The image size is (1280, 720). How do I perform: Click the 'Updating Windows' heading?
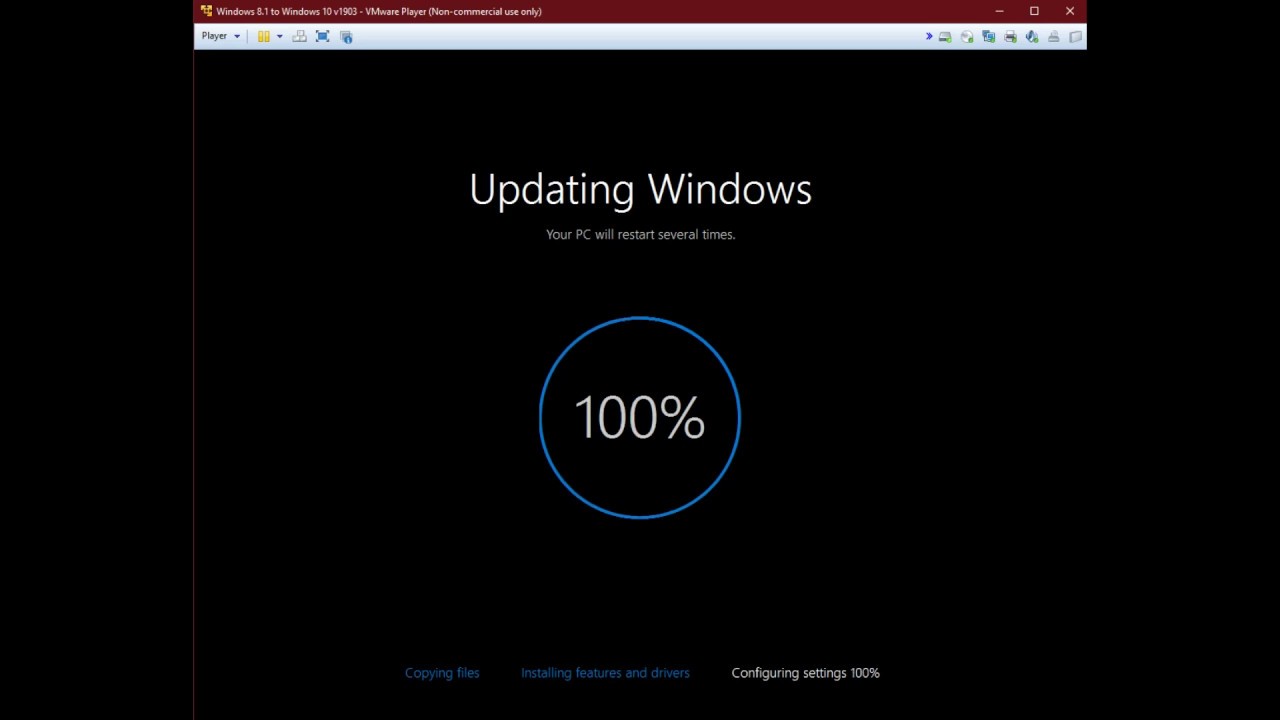pos(640,190)
